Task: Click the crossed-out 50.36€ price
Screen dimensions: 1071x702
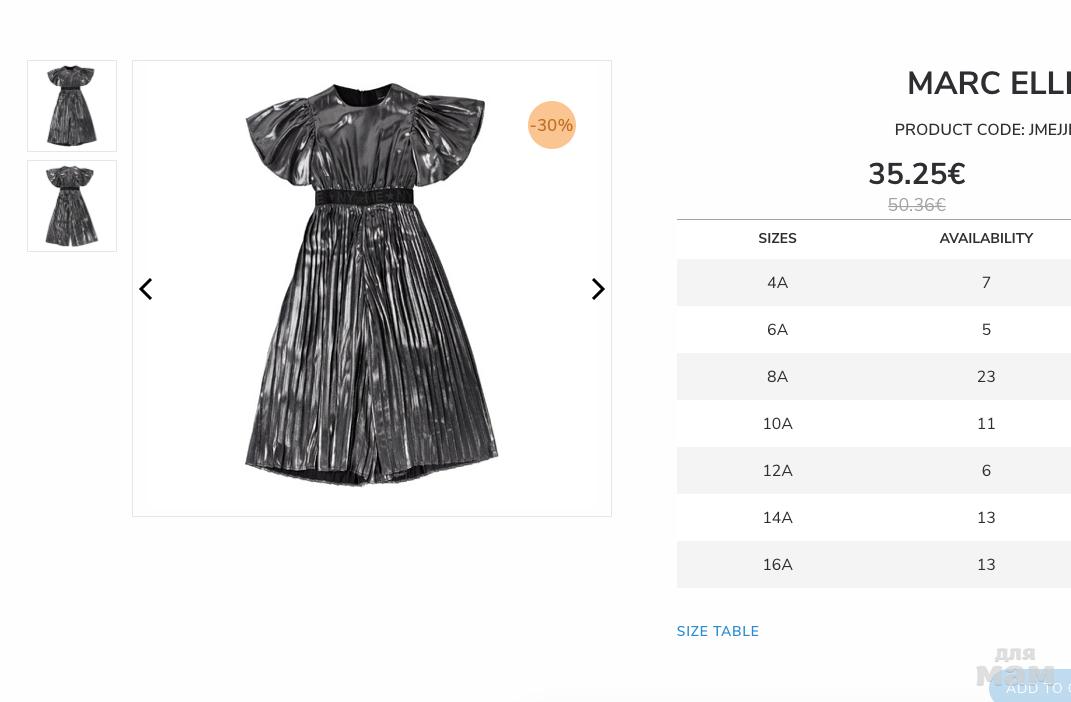Action: pyautogui.click(x=916, y=205)
